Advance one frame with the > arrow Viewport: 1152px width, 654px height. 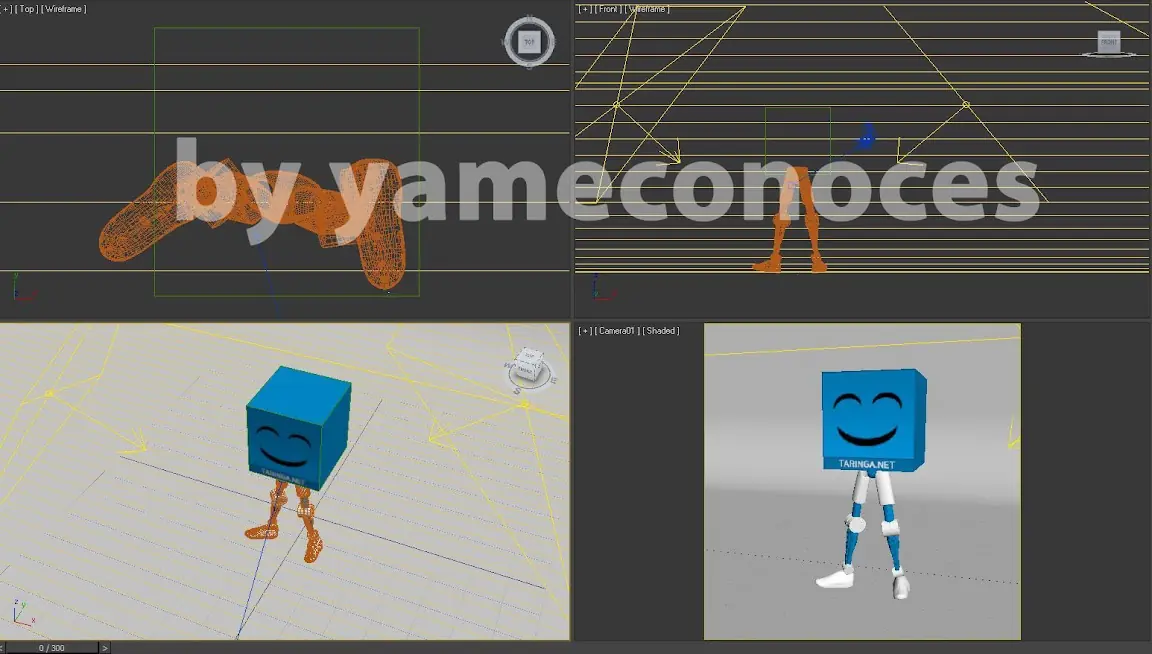pos(104,647)
